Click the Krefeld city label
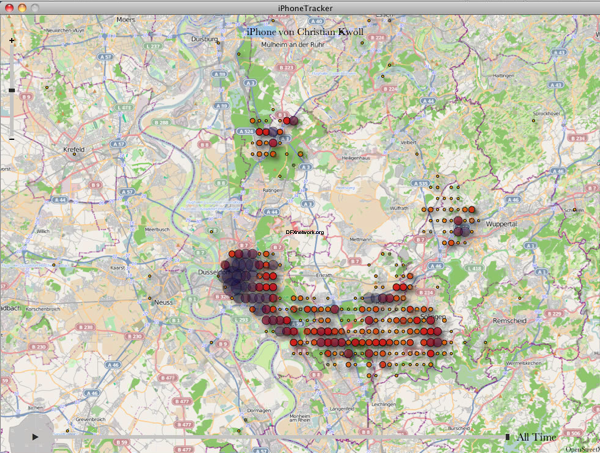Image resolution: width=600 pixels, height=453 pixels. 74,150
